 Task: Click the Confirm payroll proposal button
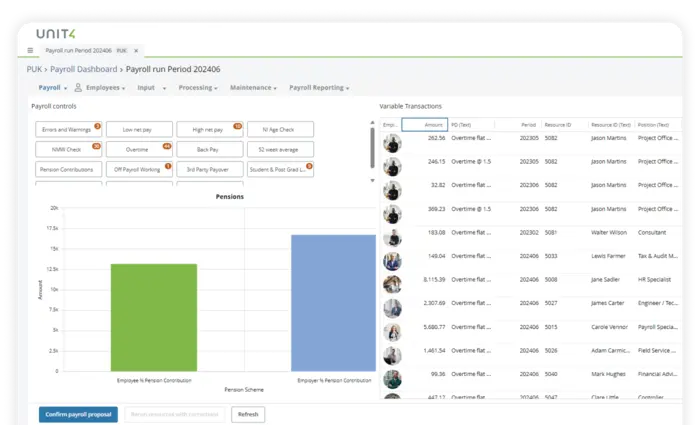[78, 414]
